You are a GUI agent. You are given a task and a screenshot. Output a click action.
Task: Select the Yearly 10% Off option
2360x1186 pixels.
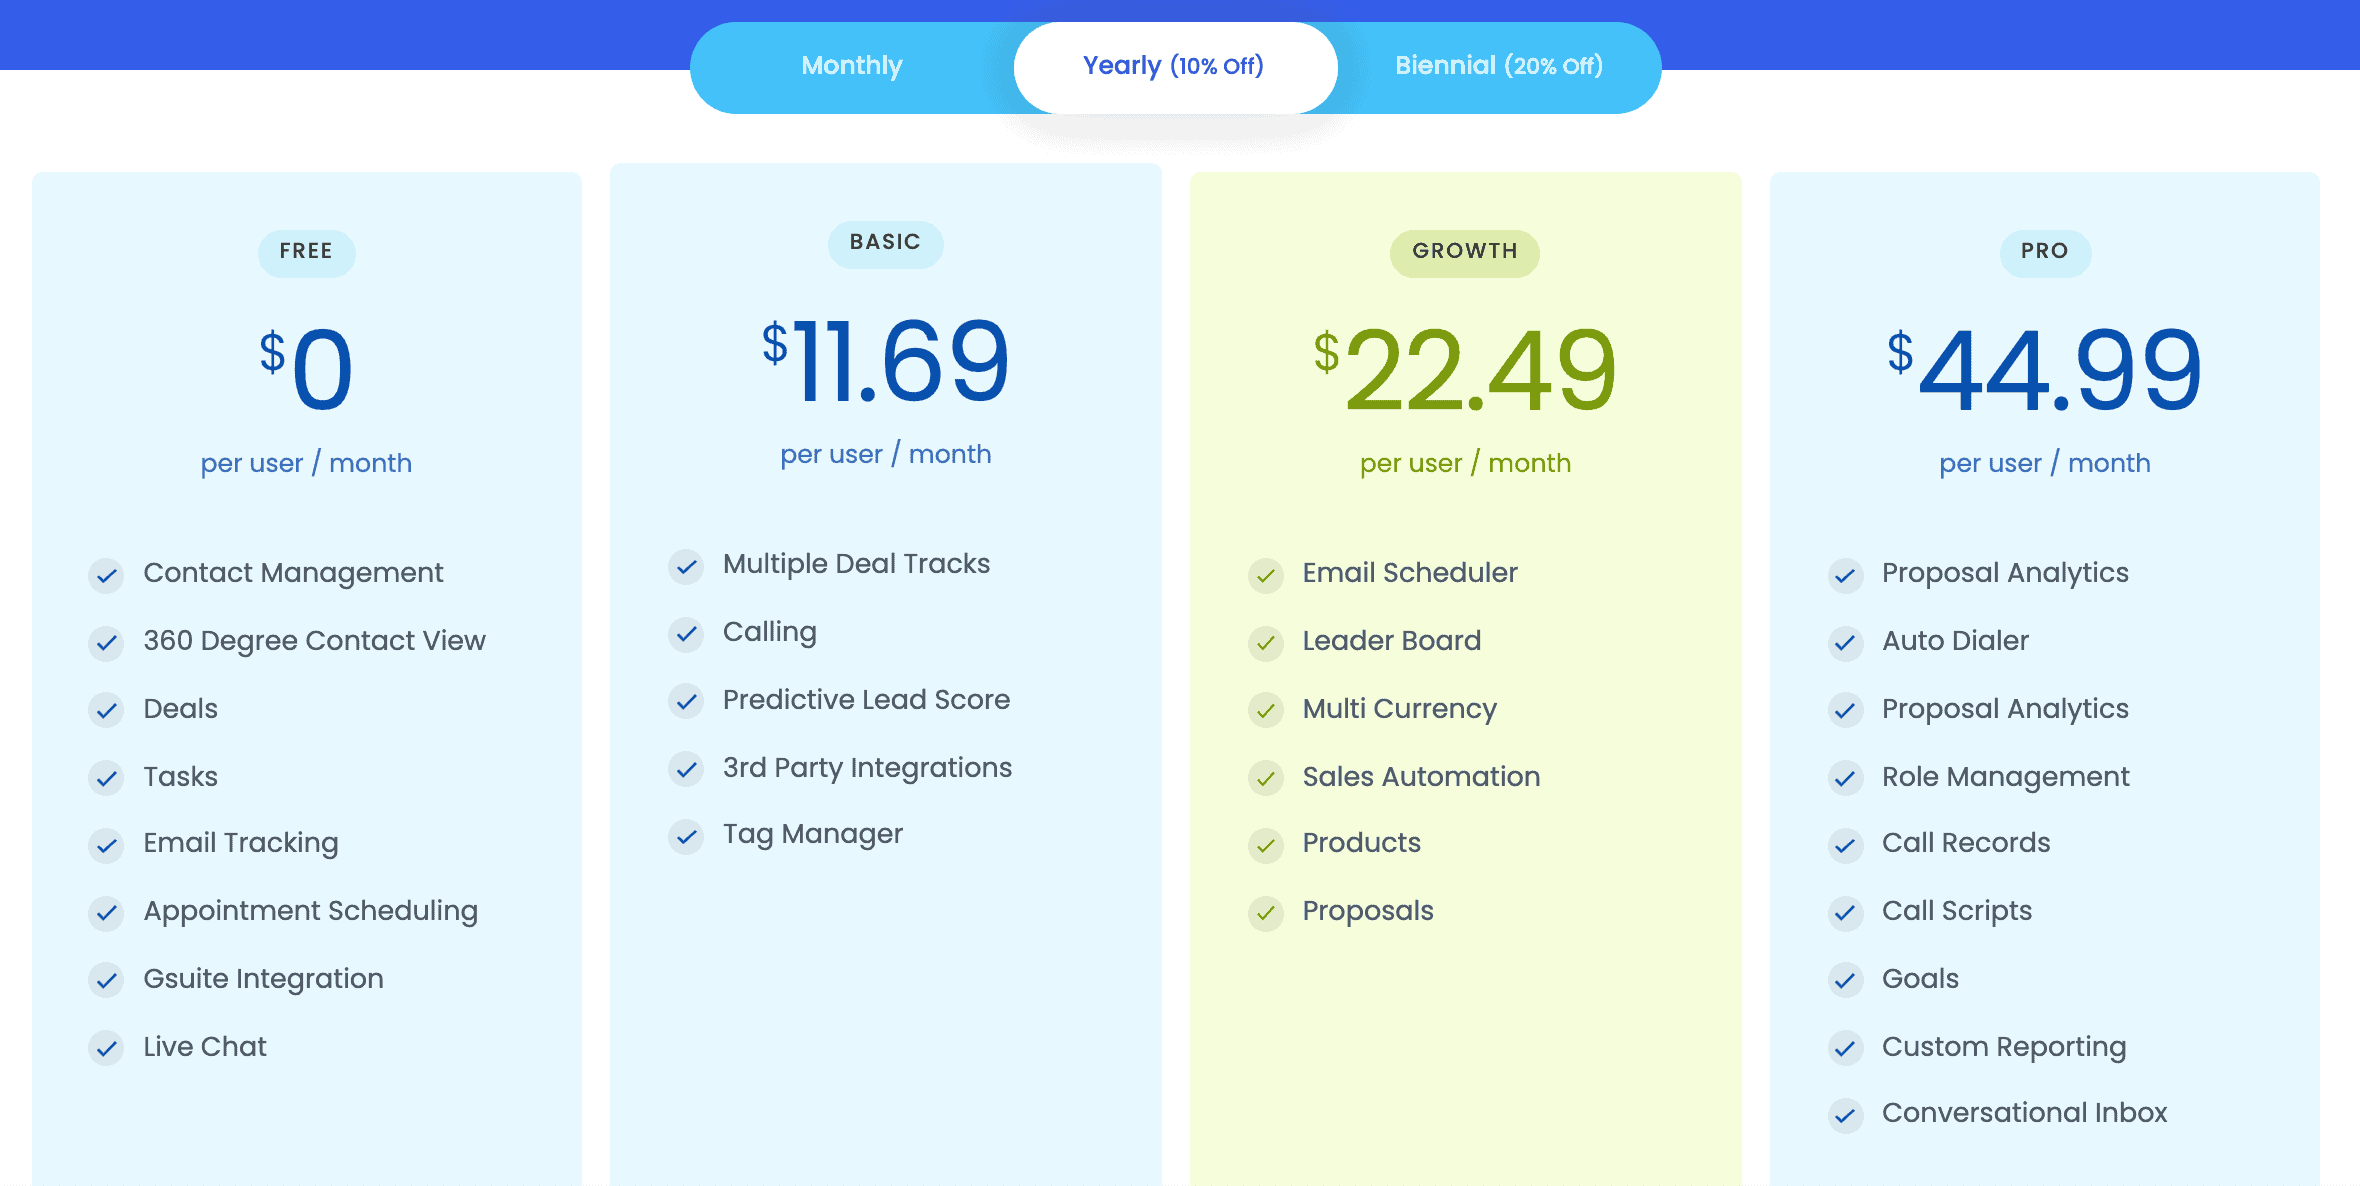point(1176,64)
